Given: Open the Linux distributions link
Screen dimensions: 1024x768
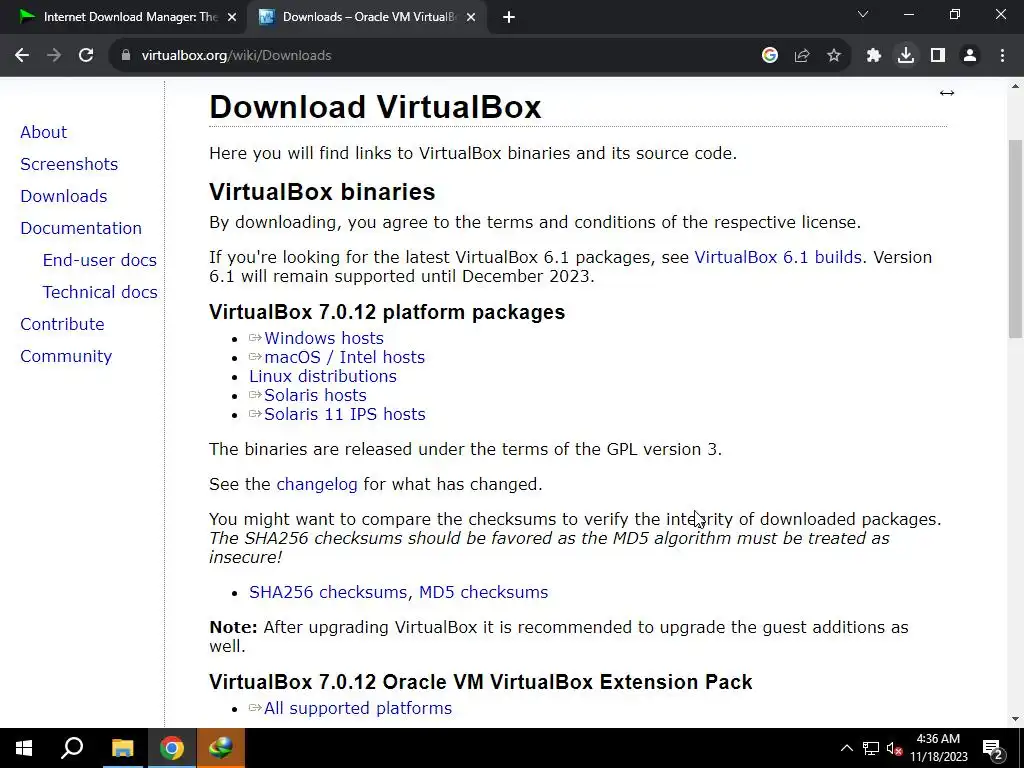Looking at the screenshot, I should [x=323, y=376].
